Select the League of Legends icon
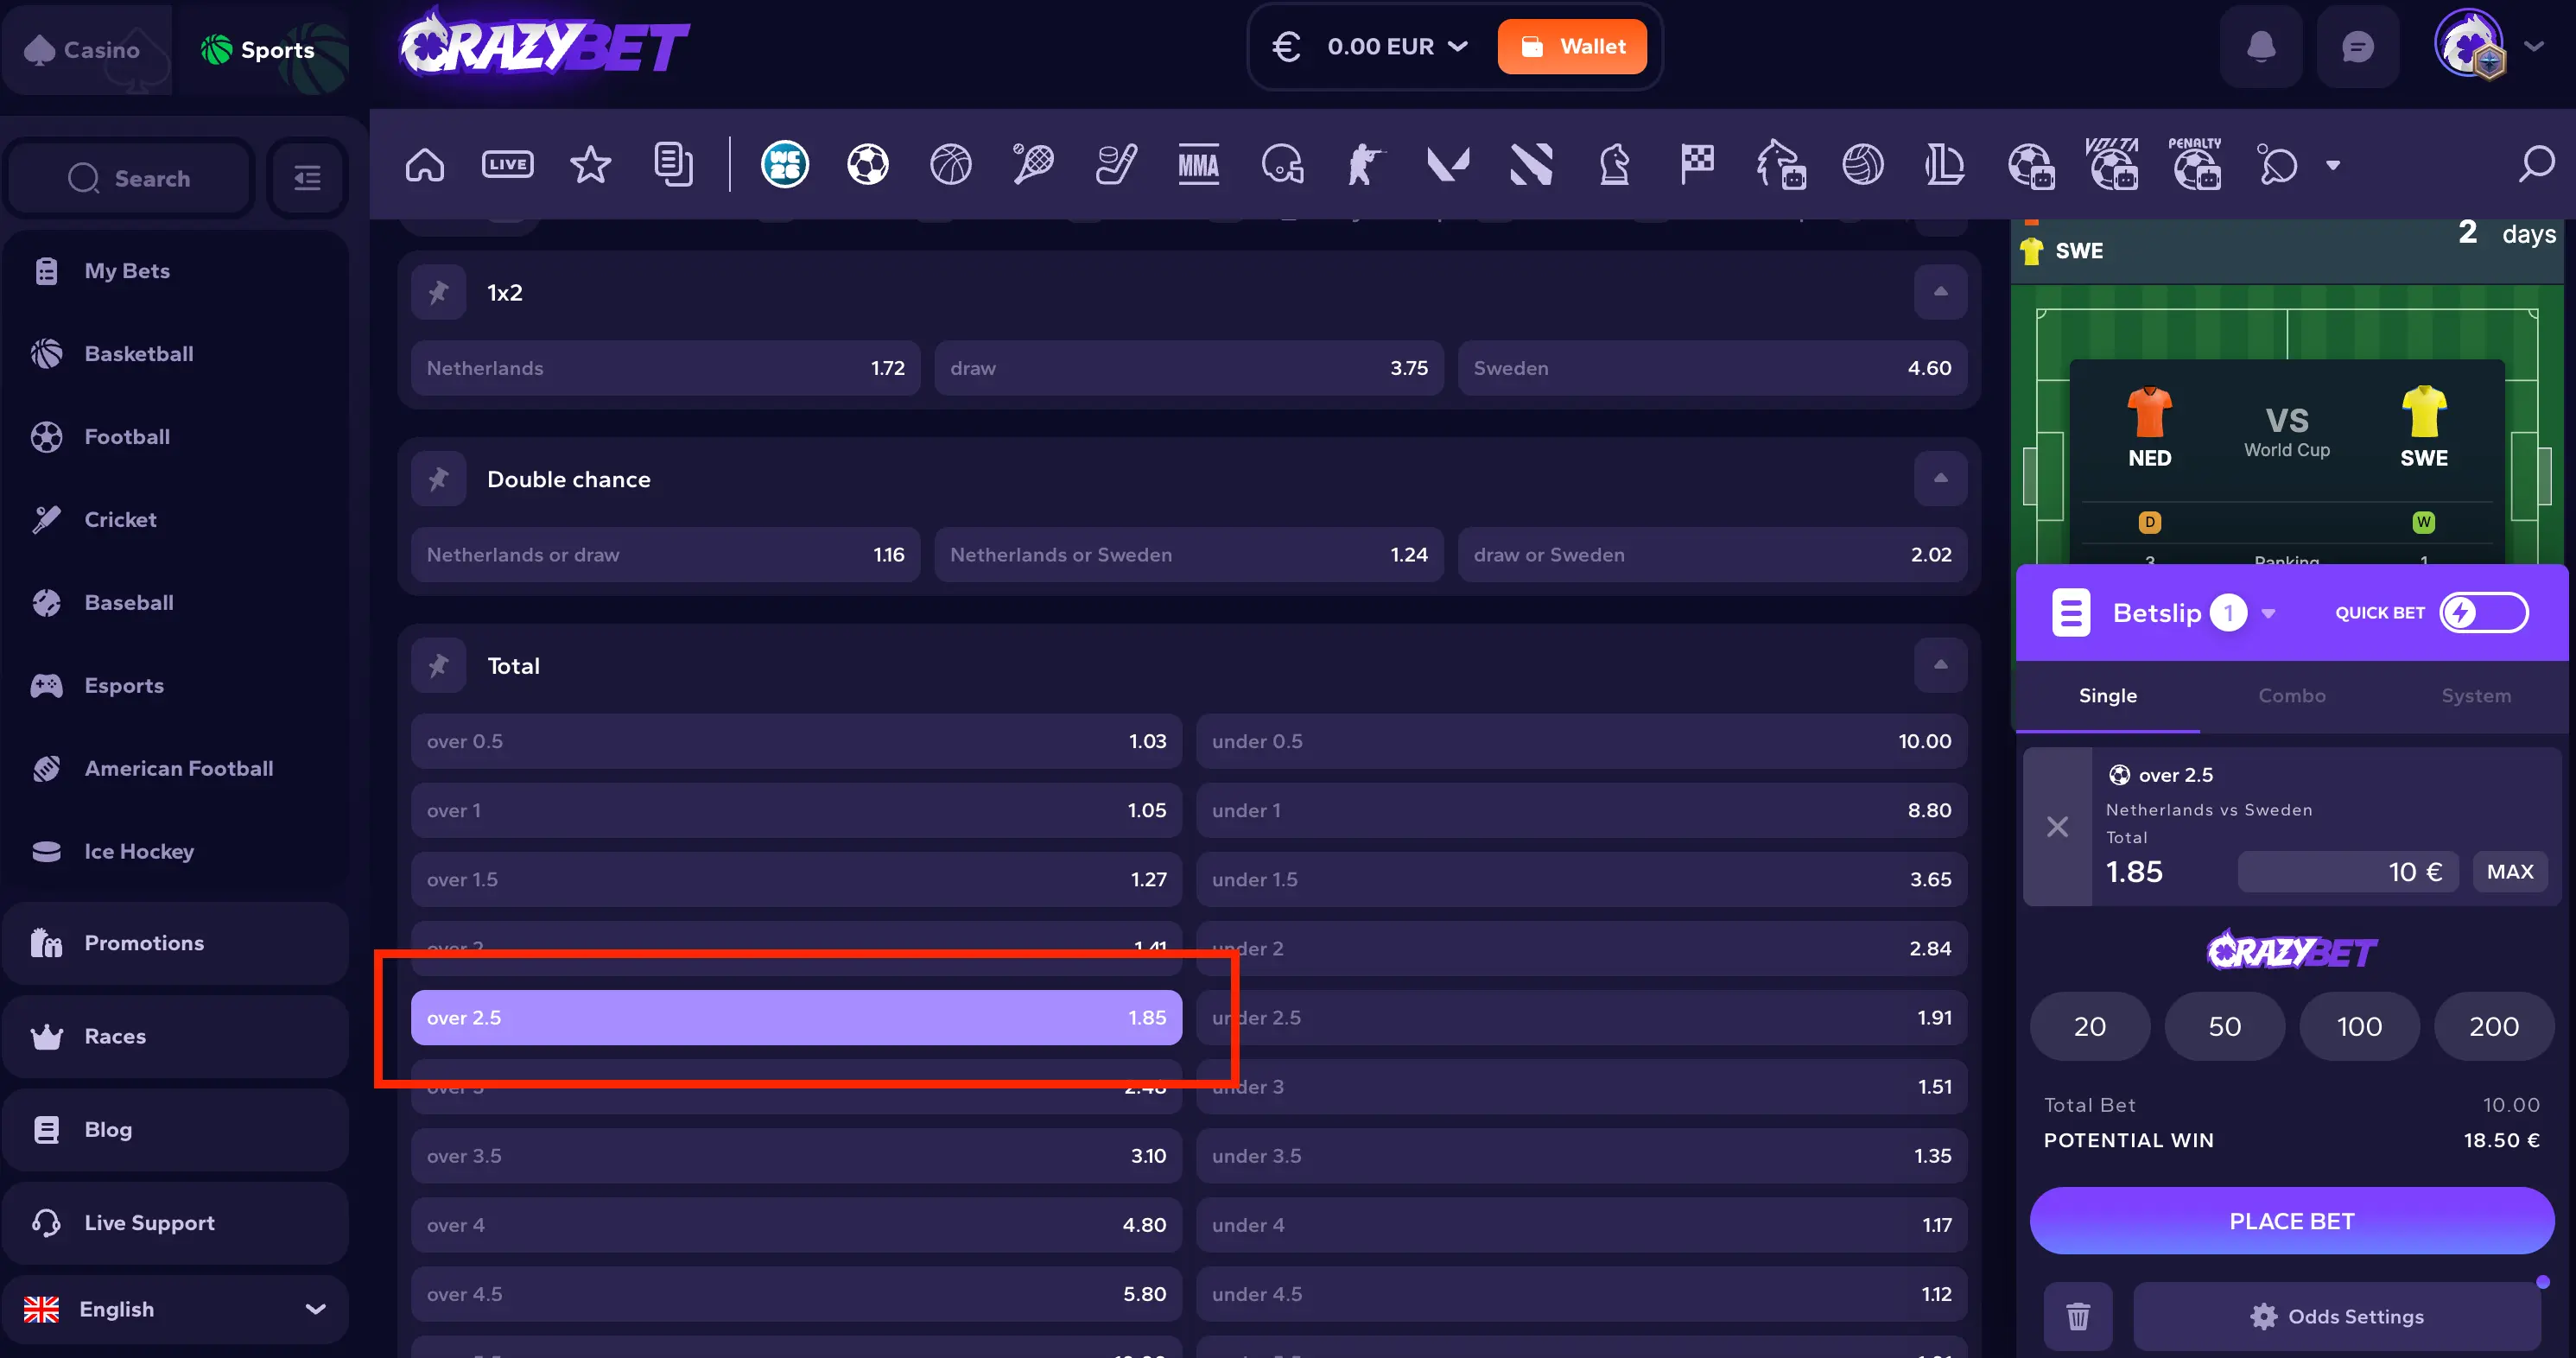Viewport: 2576px width, 1358px height. point(1945,164)
